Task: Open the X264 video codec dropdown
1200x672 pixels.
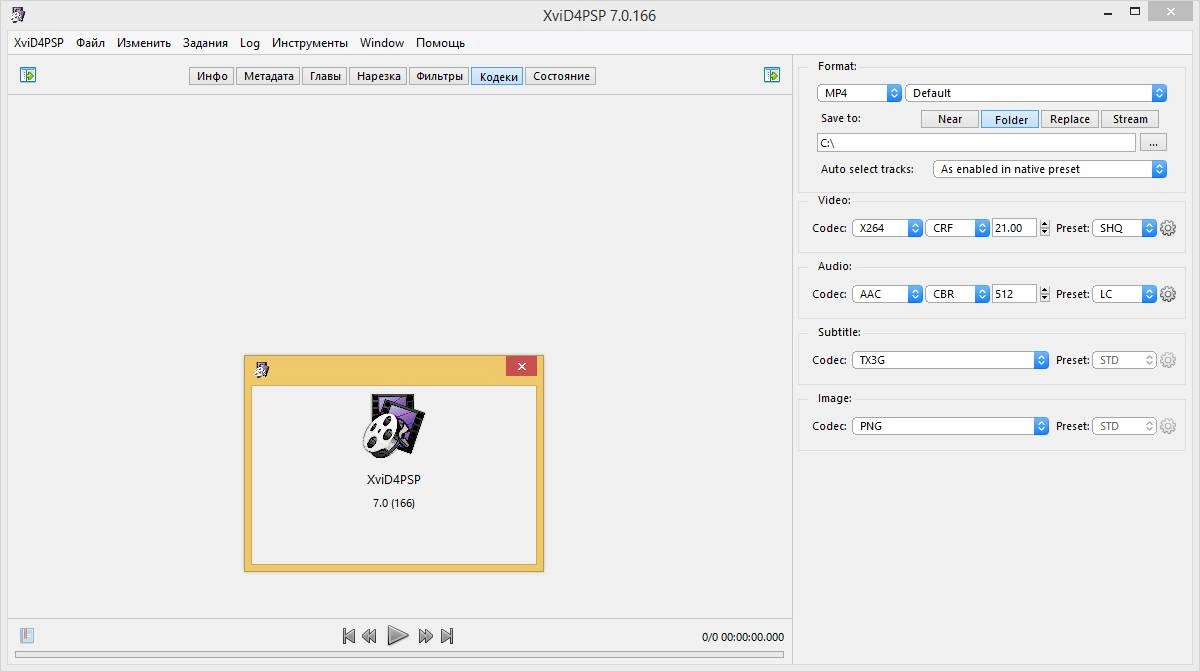Action: pos(886,228)
